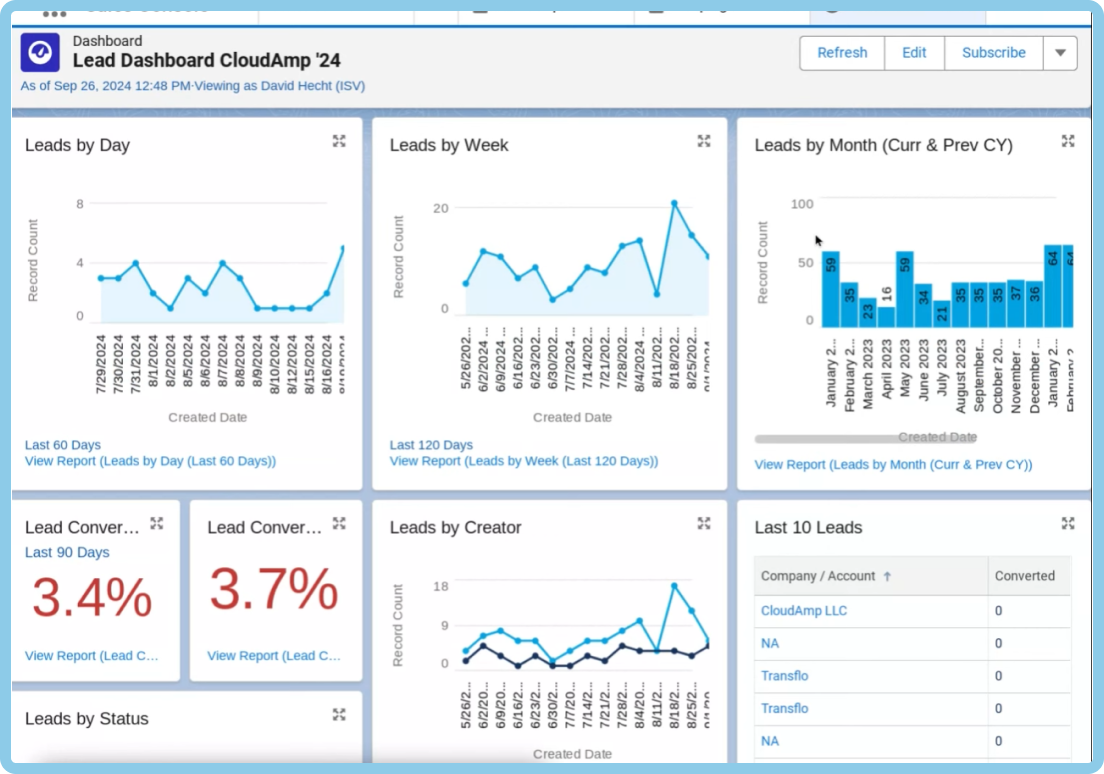
Task: Expand the Leads by Status widget
Action: (x=339, y=715)
